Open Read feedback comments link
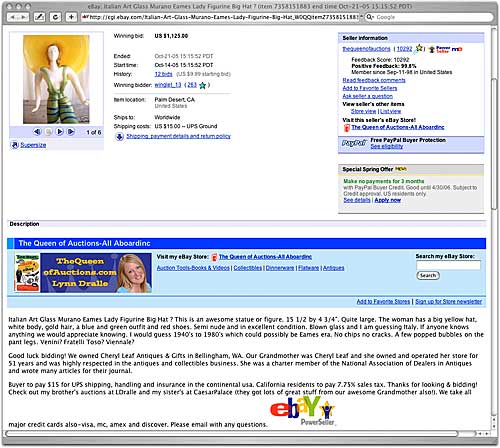The height and width of the screenshot is (448, 500). 374,80
